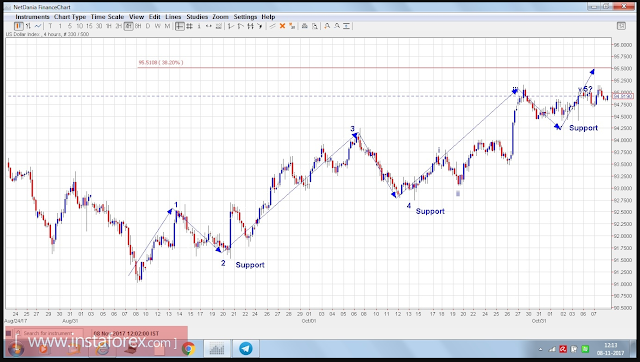Switch to the line chart type icon

point(38,26)
